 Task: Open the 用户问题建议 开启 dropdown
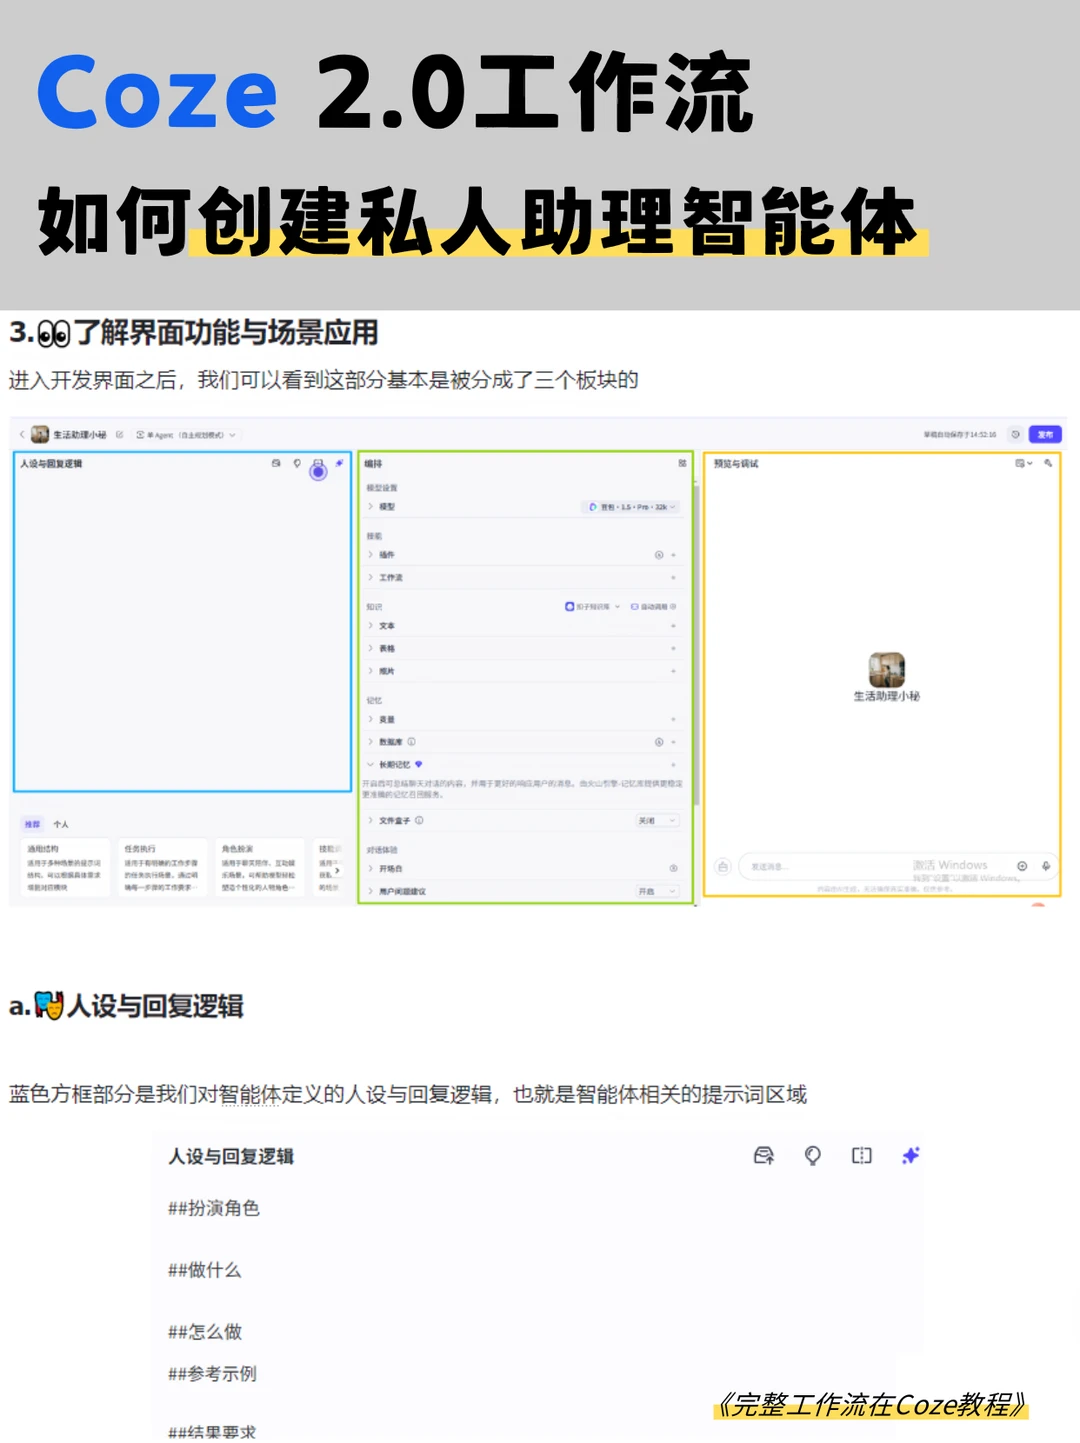(x=657, y=891)
